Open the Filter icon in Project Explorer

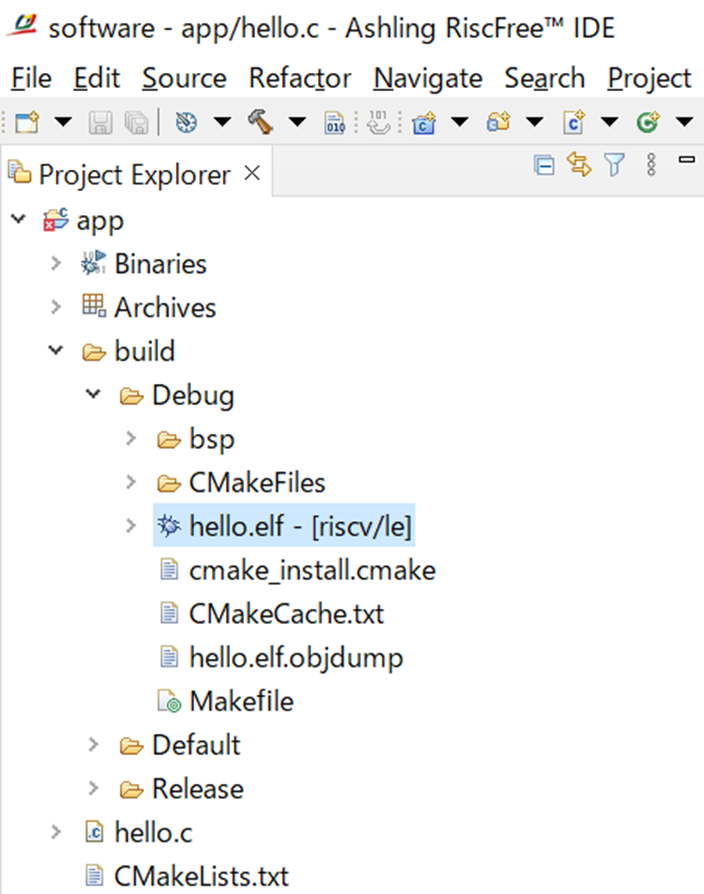tap(614, 163)
